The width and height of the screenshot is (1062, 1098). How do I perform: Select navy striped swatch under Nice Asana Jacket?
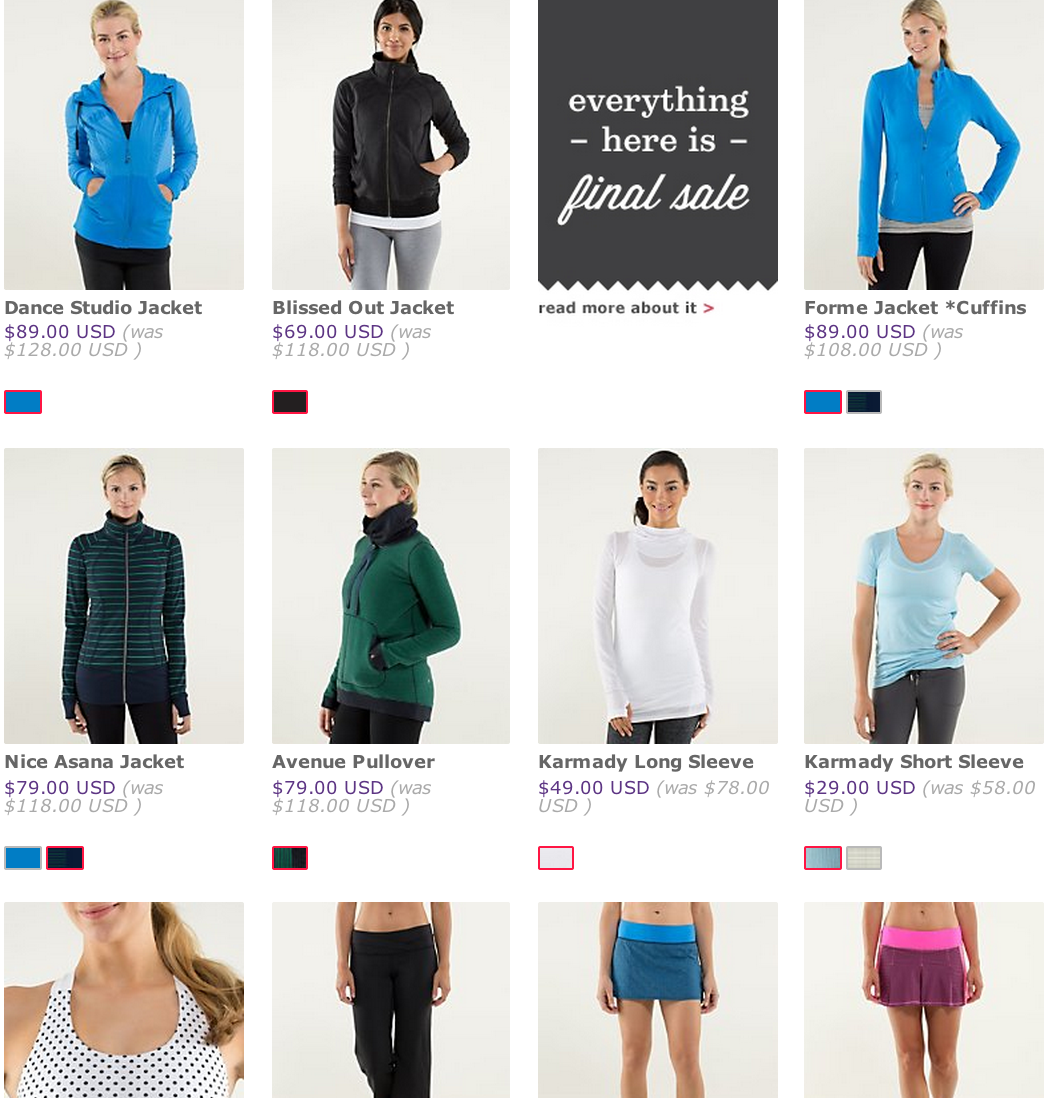(65, 858)
